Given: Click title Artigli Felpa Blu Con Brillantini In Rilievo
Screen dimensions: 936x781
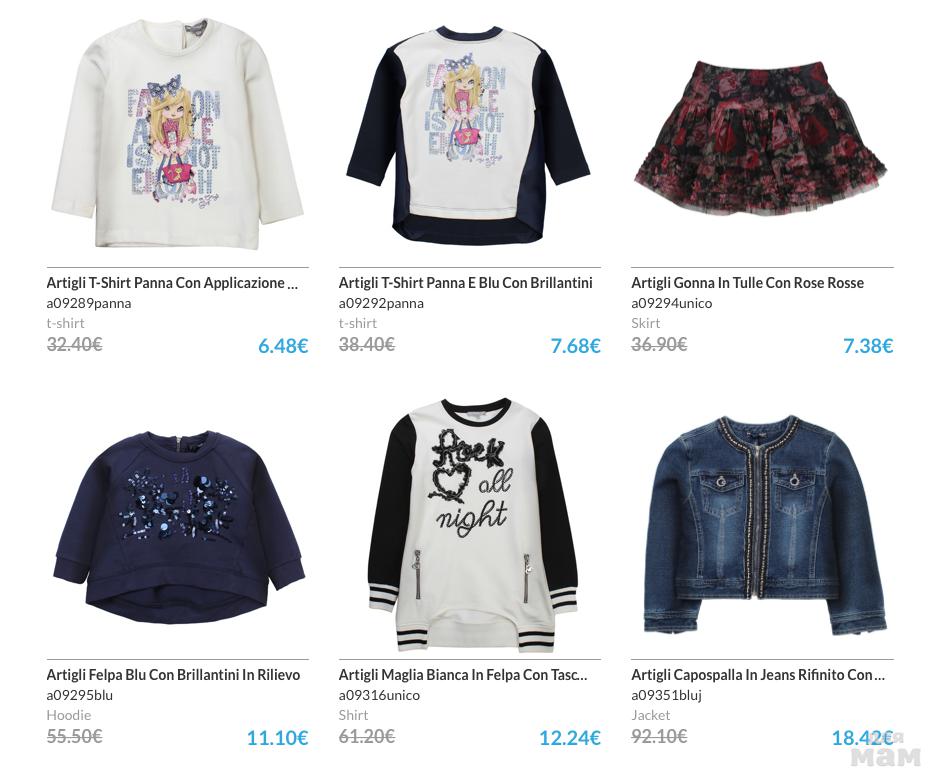Looking at the screenshot, I should click(173, 675).
